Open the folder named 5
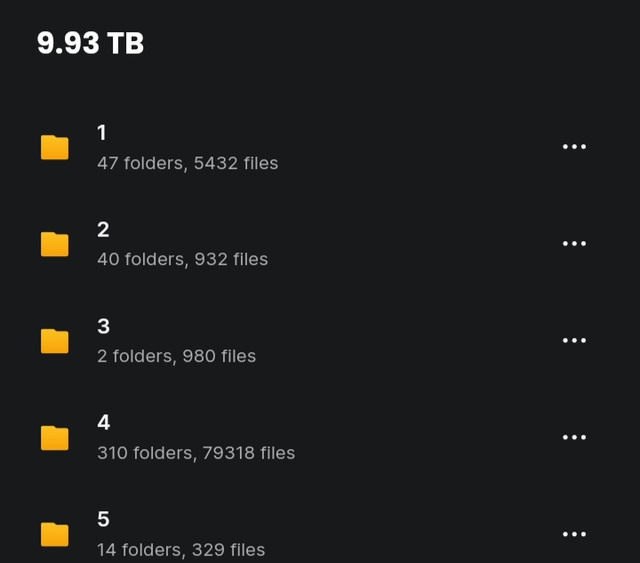Viewport: 640px width, 563px height. [103, 520]
